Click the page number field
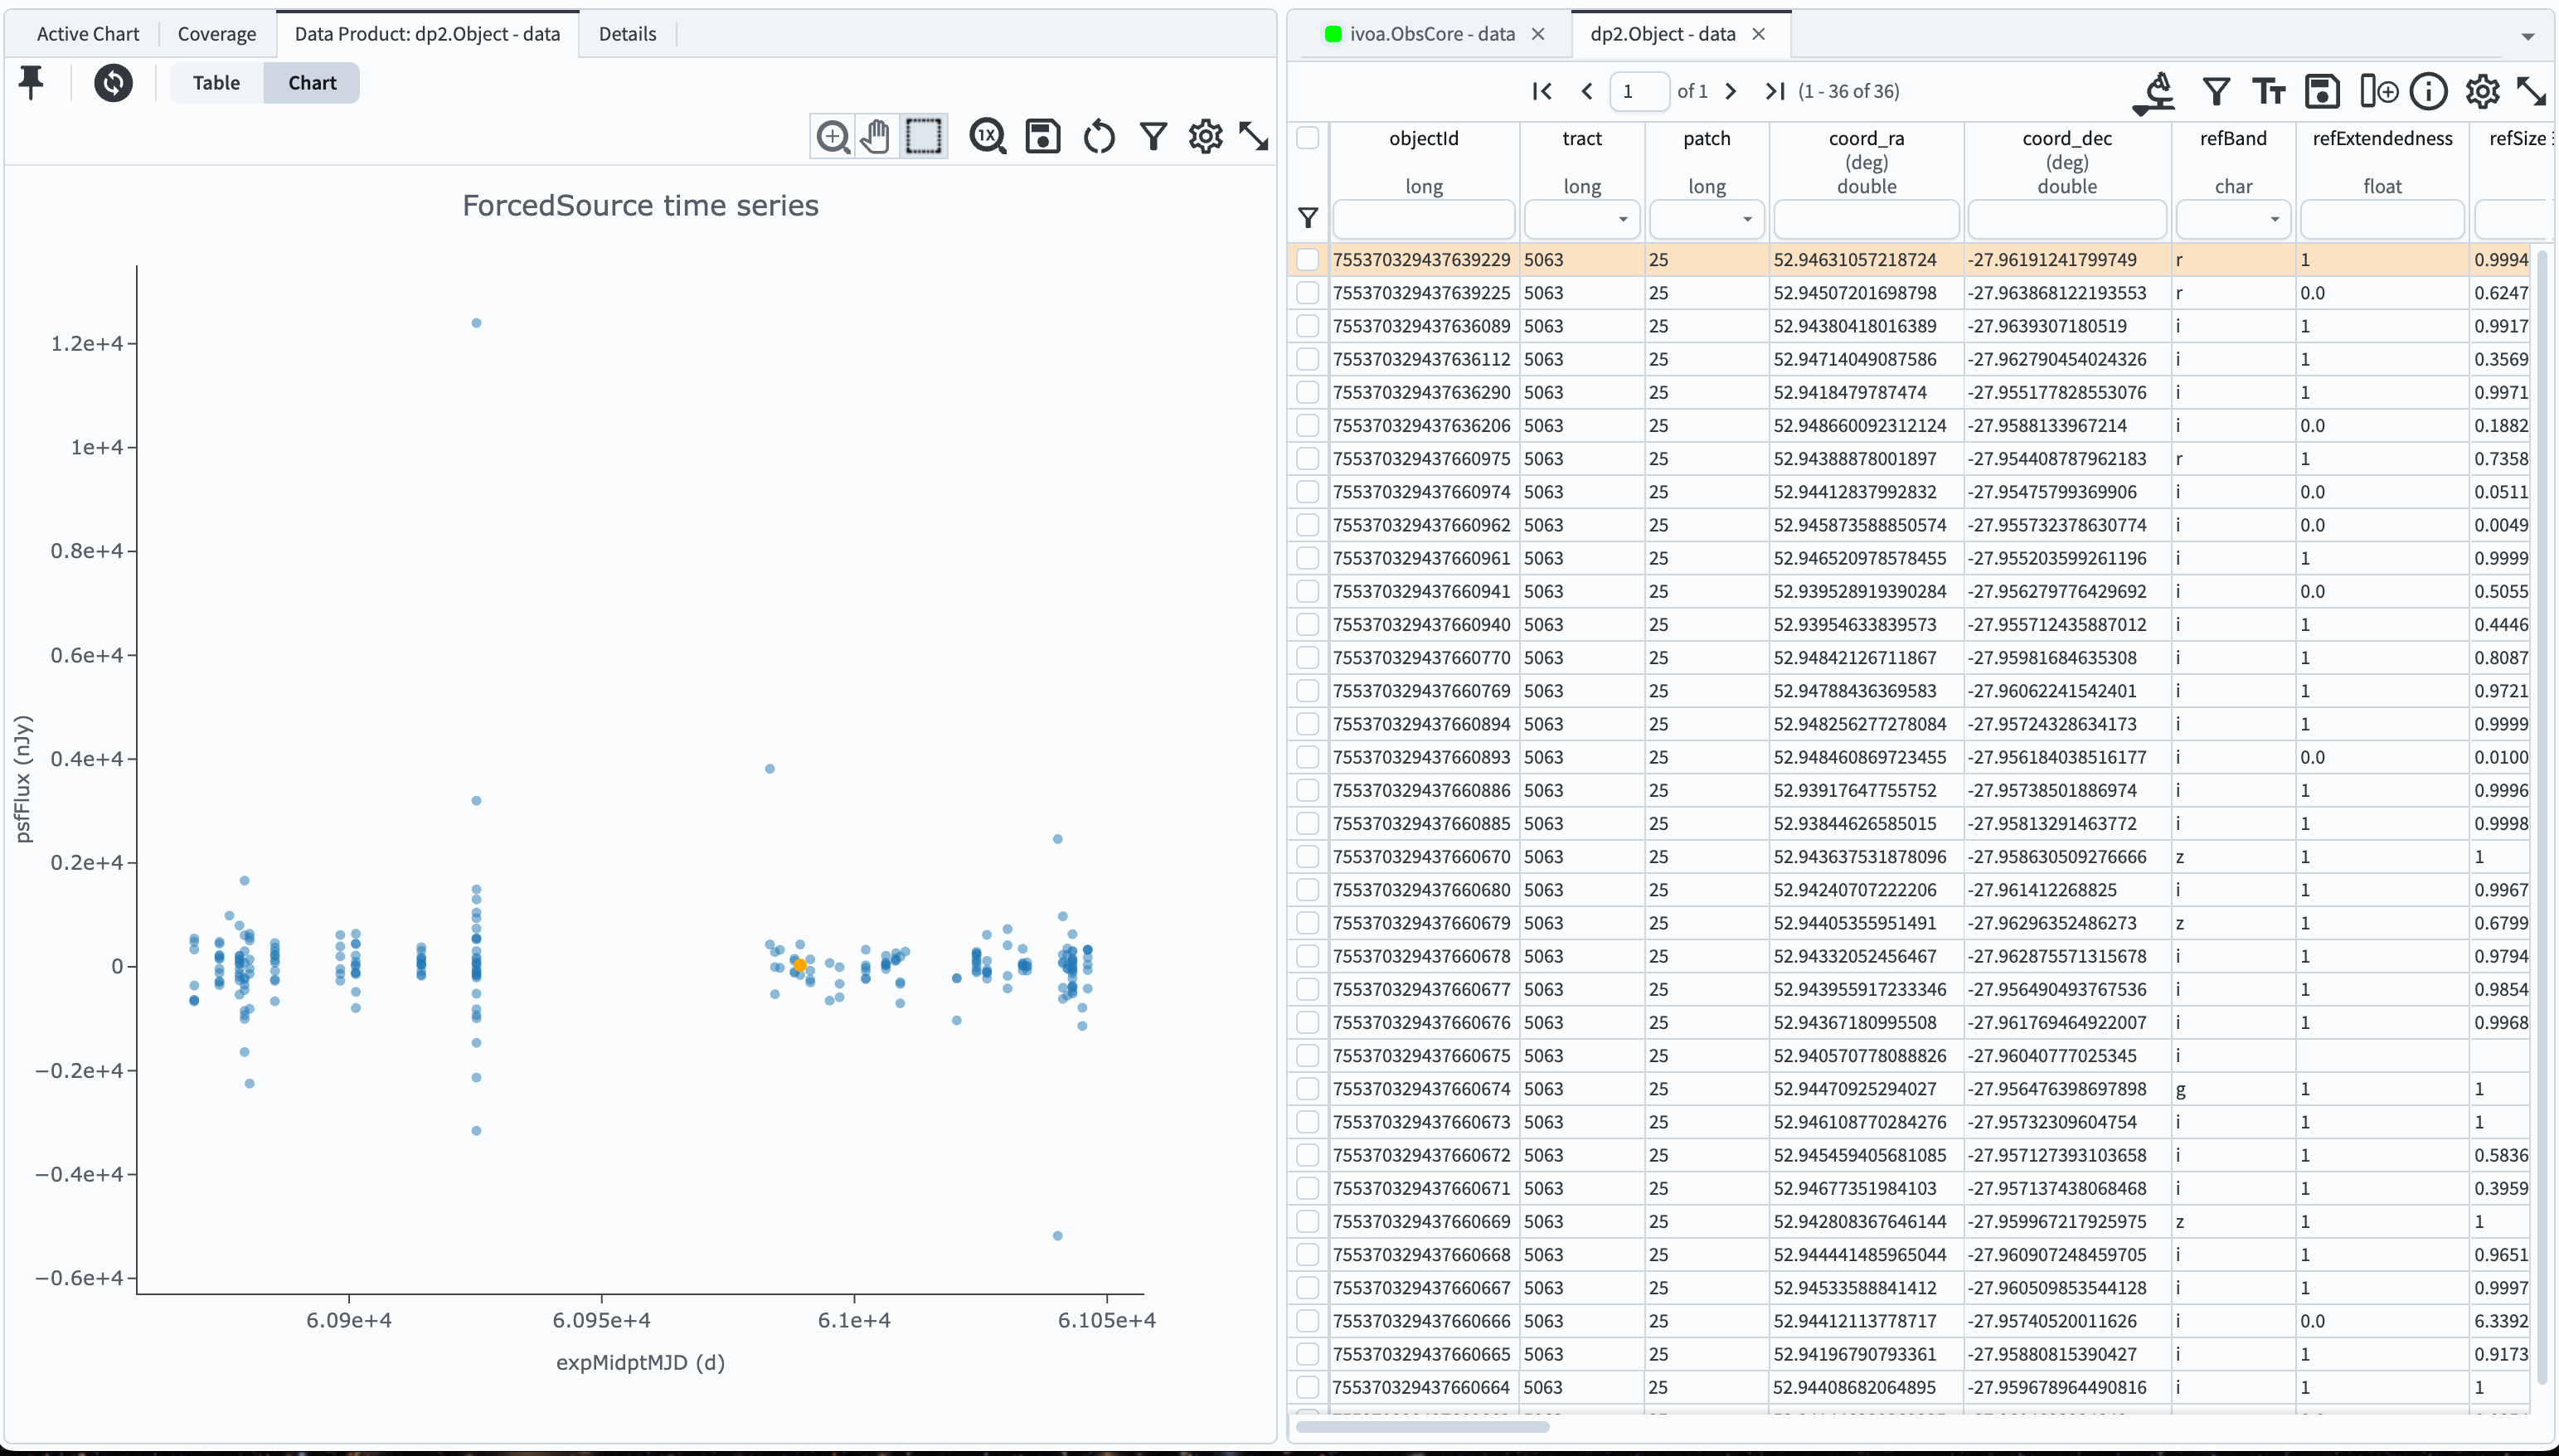2559x1456 pixels. click(x=1639, y=91)
